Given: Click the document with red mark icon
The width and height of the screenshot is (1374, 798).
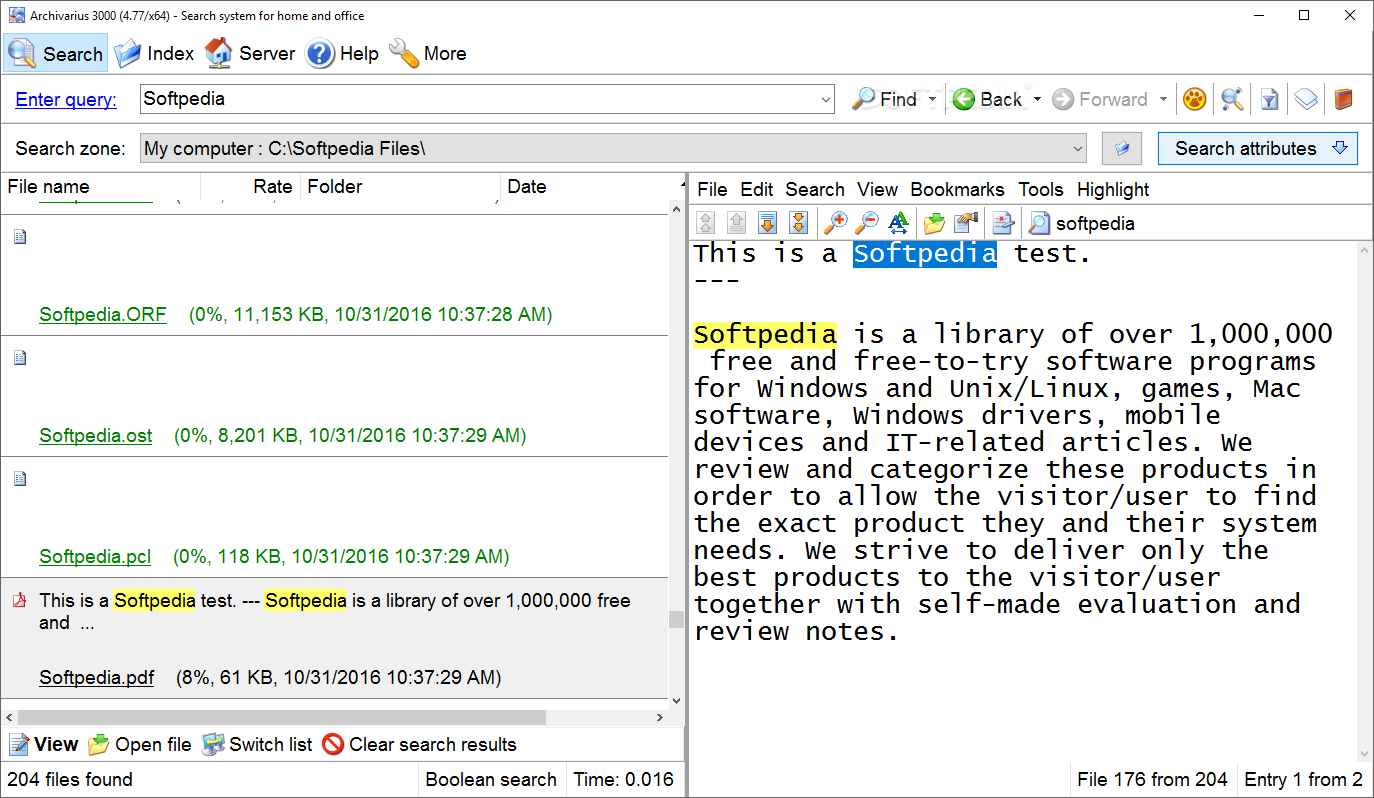Looking at the screenshot, I should click(x=1002, y=223).
